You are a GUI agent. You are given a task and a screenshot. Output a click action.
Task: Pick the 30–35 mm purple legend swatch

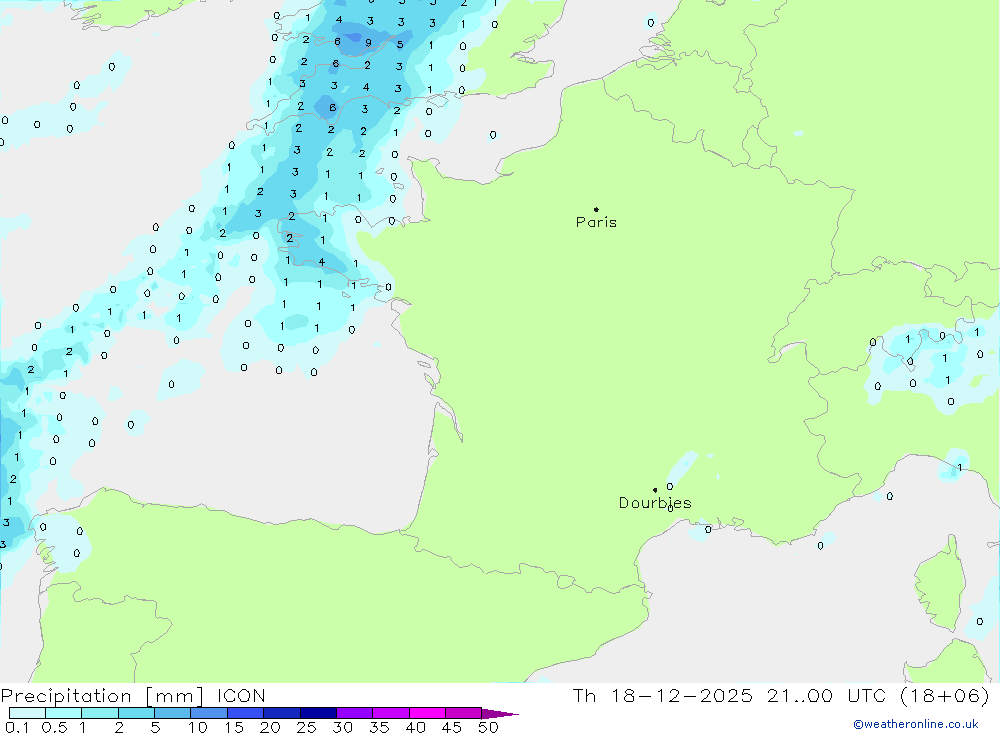[354, 713]
